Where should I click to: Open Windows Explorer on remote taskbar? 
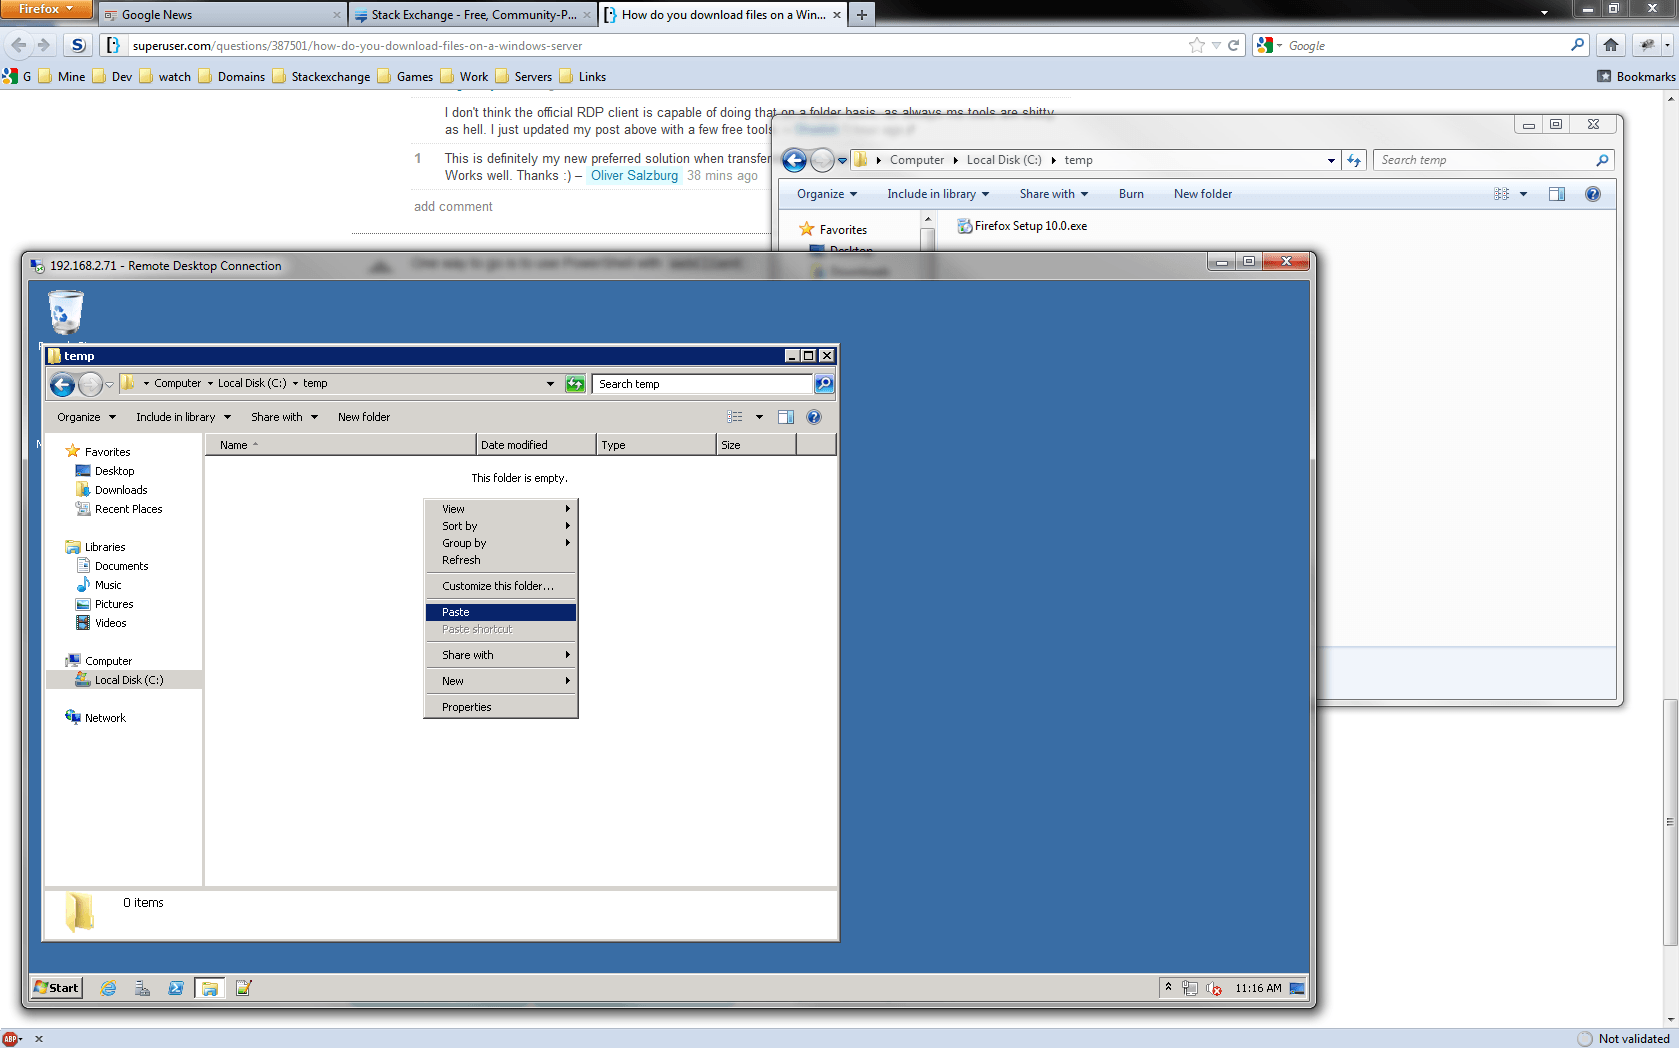click(210, 988)
